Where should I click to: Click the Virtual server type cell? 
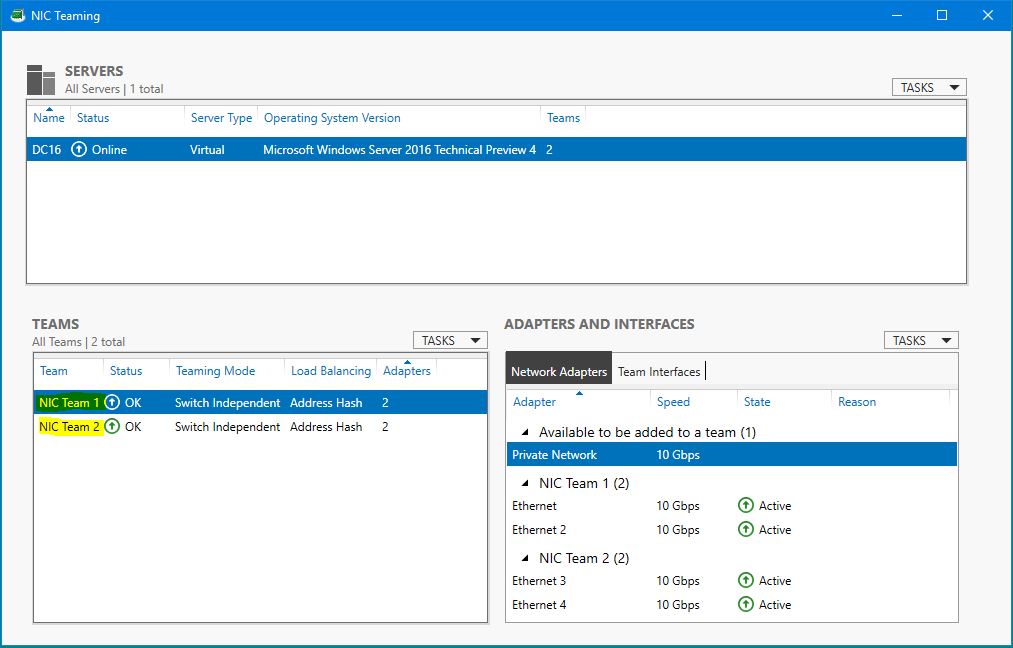[207, 149]
